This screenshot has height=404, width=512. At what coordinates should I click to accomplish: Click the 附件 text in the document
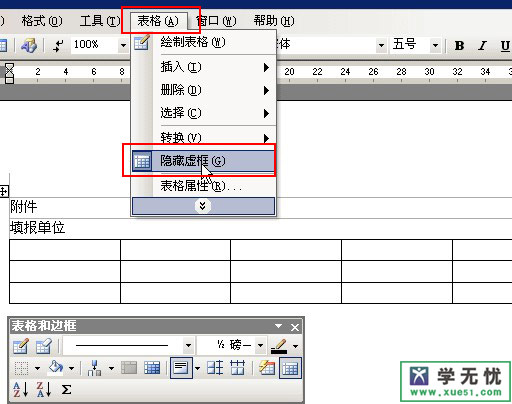[24, 207]
